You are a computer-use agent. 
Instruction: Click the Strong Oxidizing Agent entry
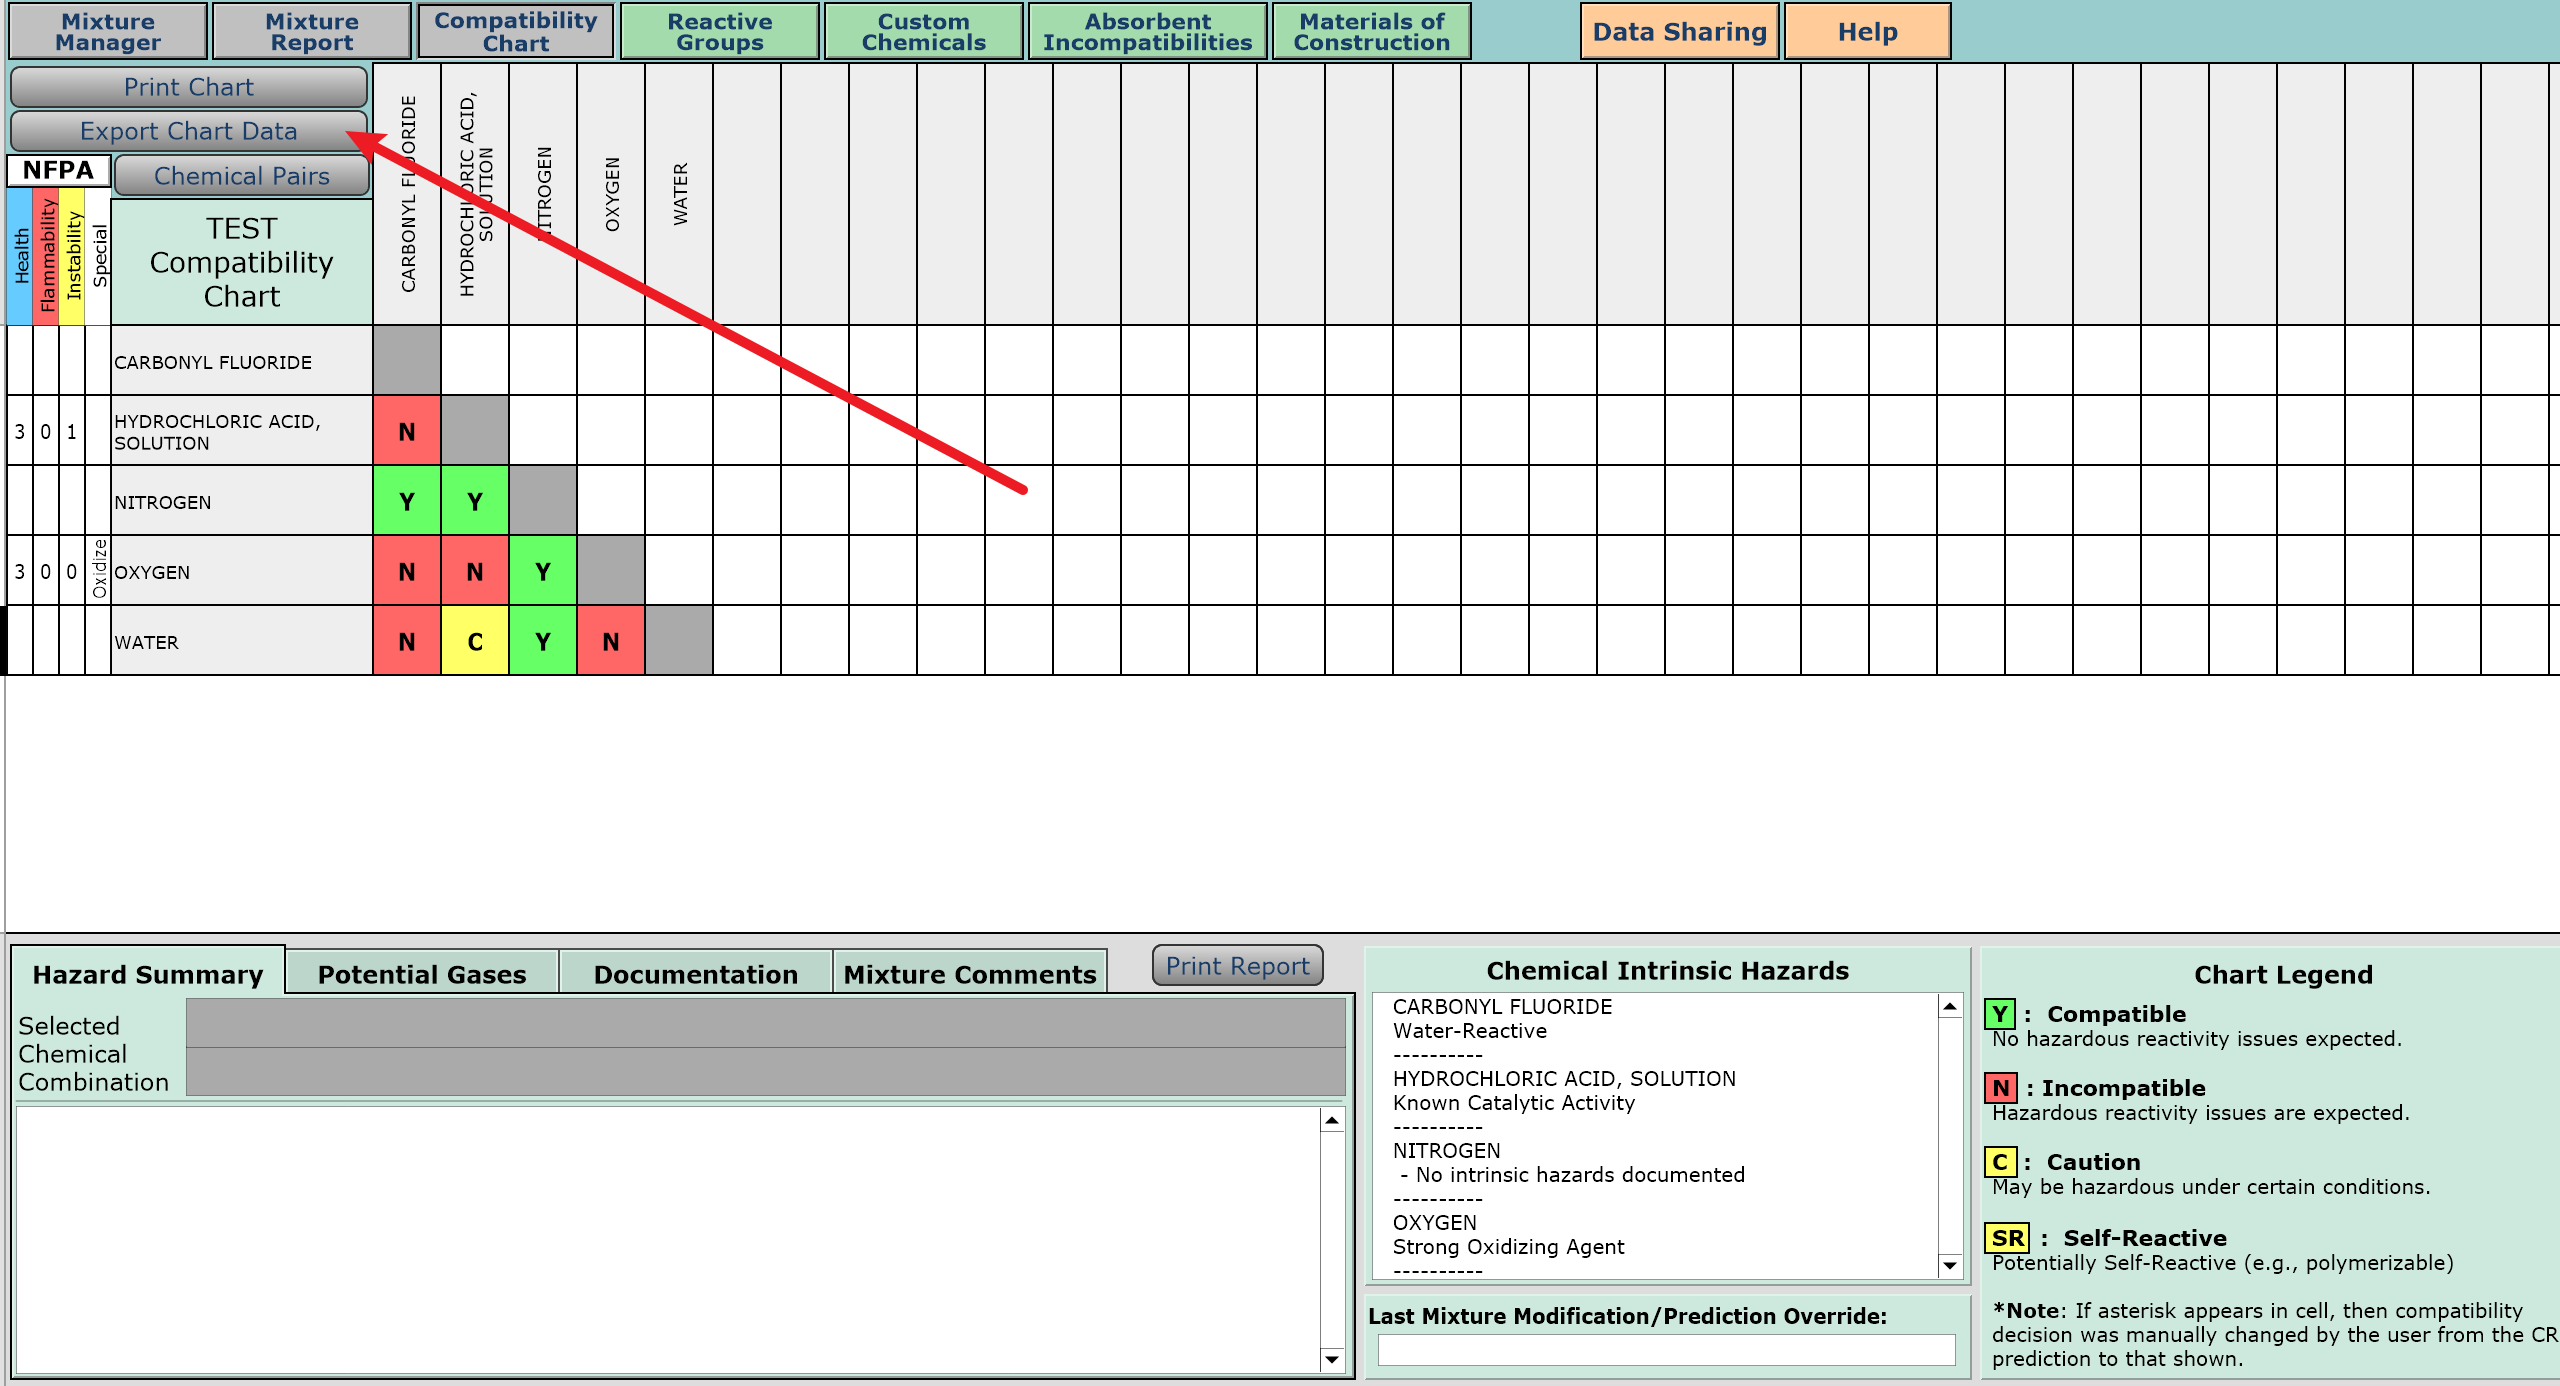[1508, 1247]
